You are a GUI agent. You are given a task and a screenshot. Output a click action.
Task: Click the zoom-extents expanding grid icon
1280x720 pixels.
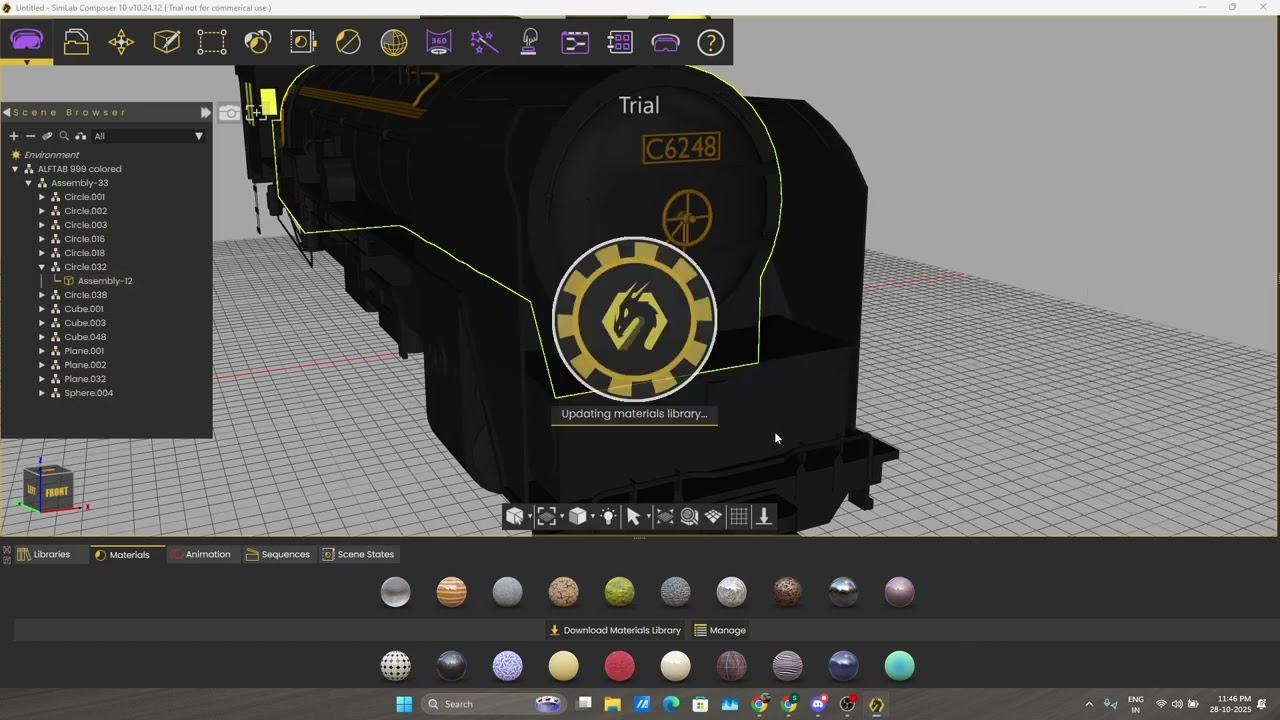coord(665,516)
